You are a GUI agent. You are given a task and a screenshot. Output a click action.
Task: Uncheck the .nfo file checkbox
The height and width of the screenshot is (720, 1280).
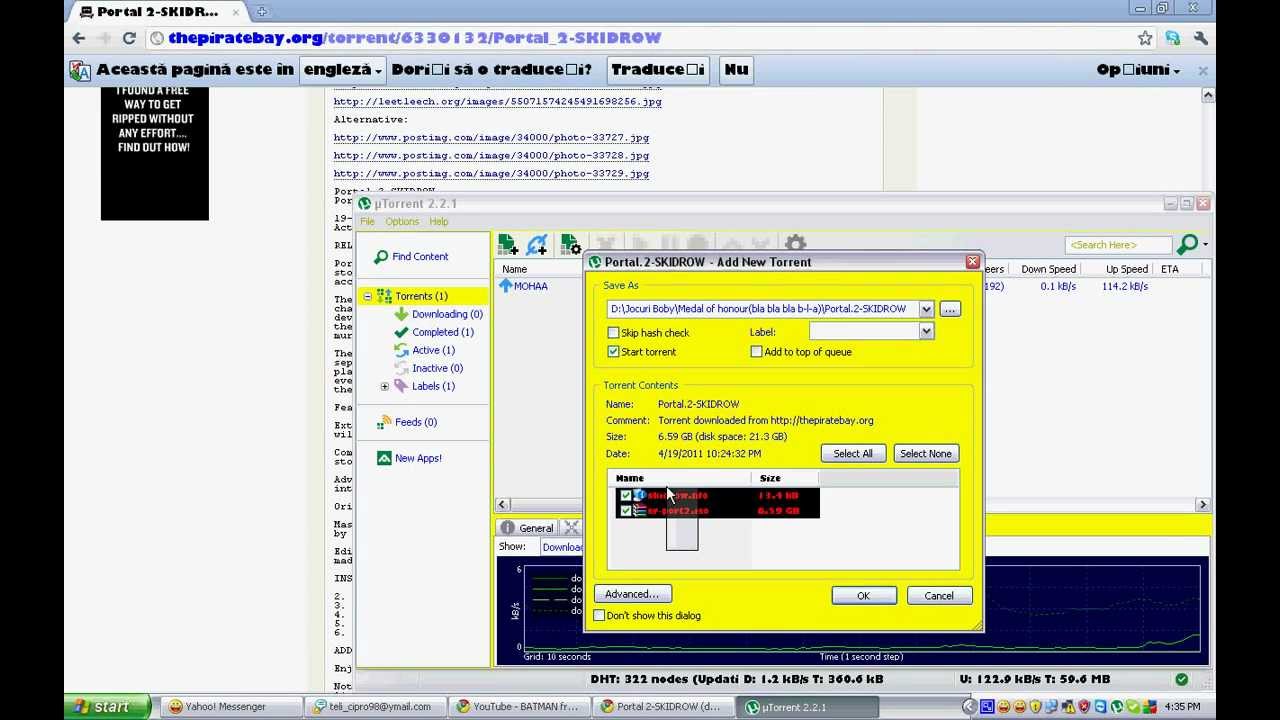point(626,495)
